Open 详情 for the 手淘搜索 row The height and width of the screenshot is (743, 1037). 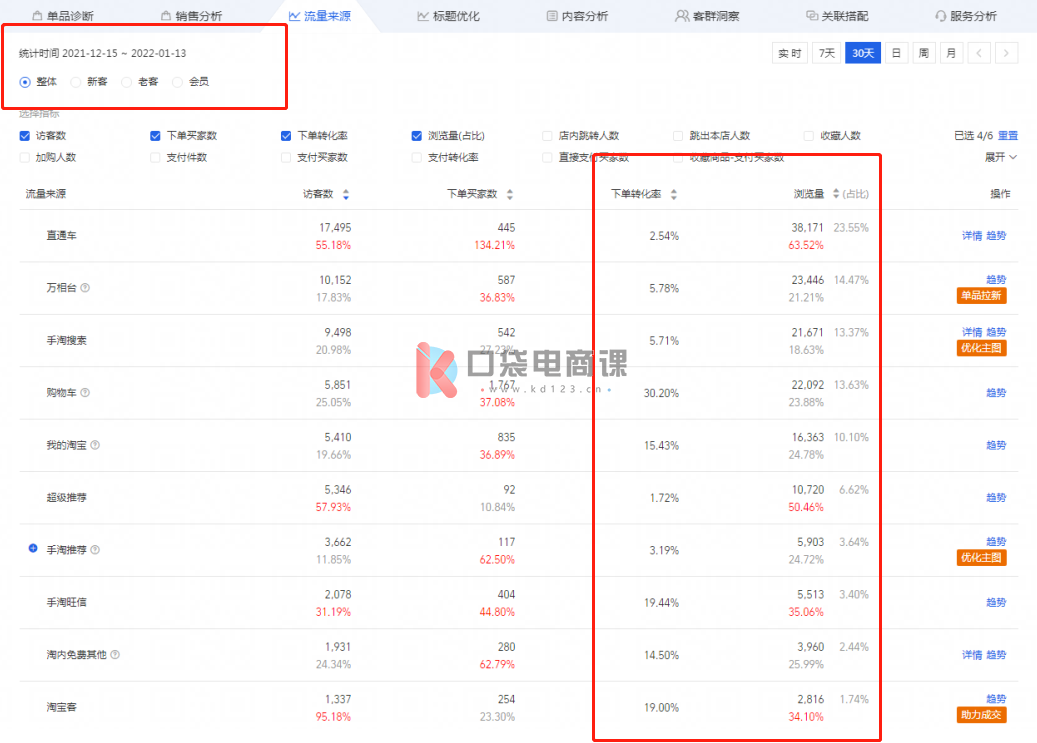point(972,331)
